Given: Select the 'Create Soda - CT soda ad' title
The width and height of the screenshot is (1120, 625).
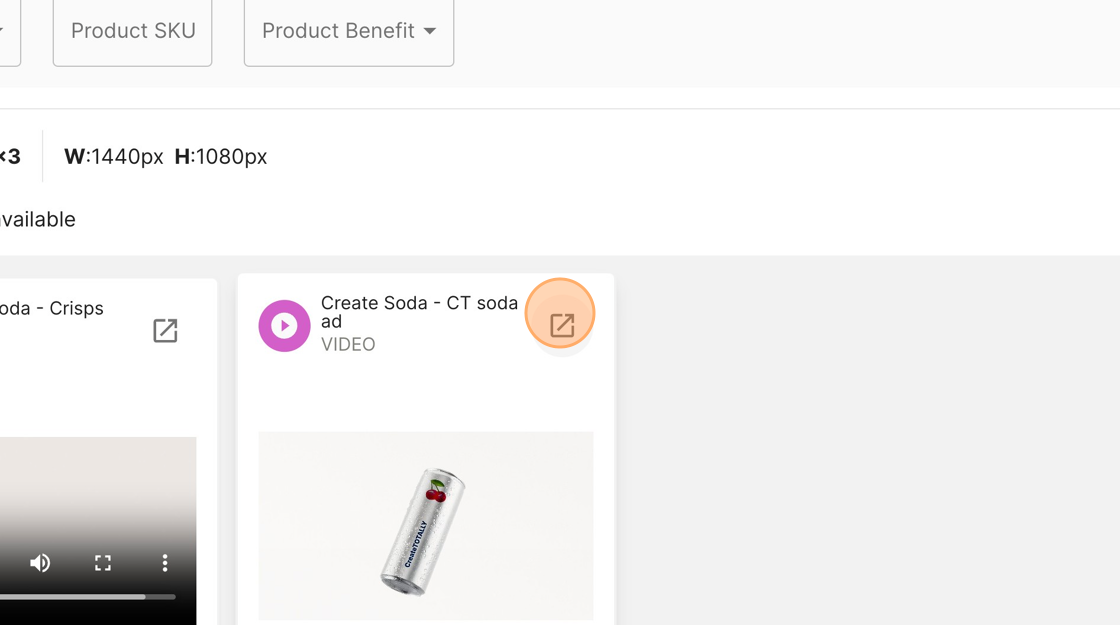Looking at the screenshot, I should tap(419, 312).
